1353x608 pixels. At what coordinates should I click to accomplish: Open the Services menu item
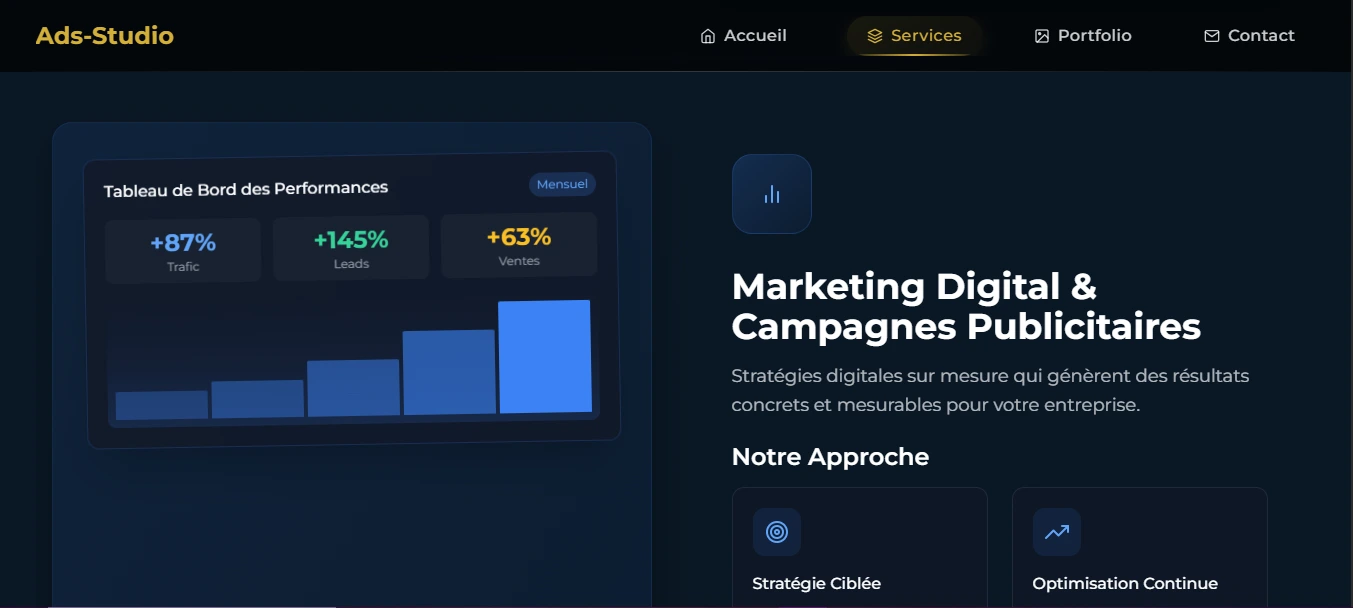pos(926,35)
